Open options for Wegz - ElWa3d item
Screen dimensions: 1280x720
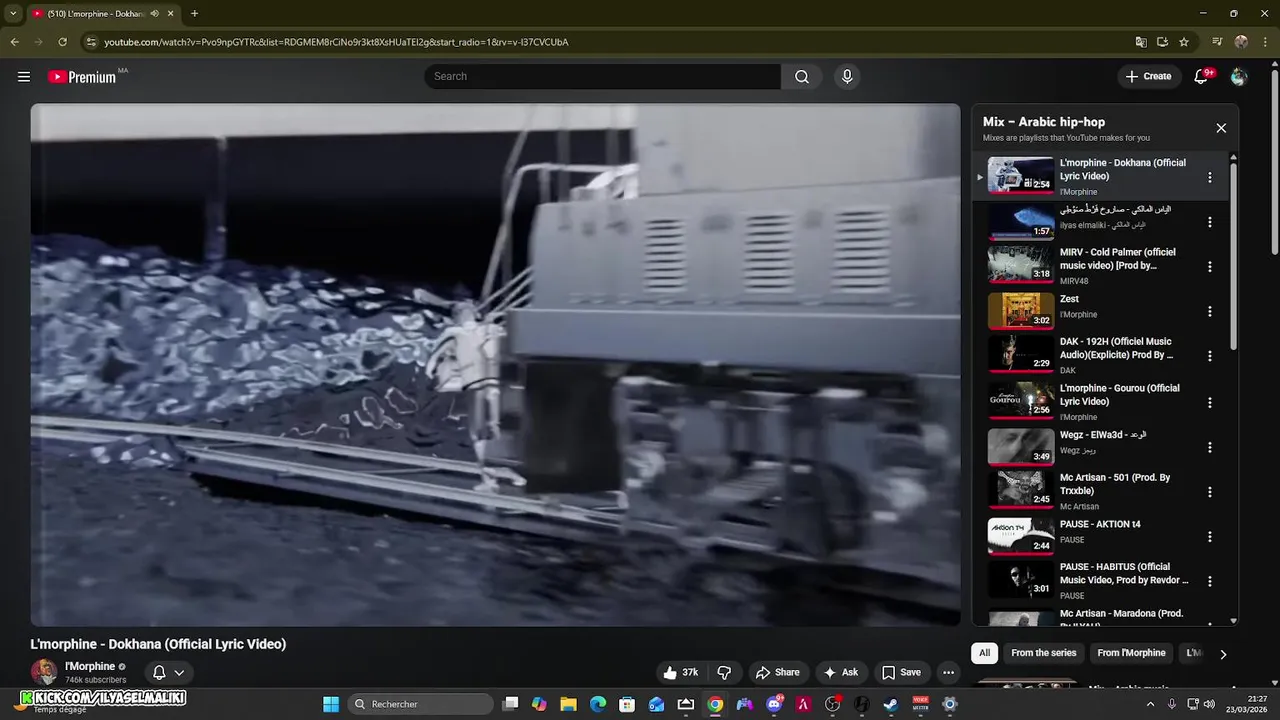tap(1209, 448)
